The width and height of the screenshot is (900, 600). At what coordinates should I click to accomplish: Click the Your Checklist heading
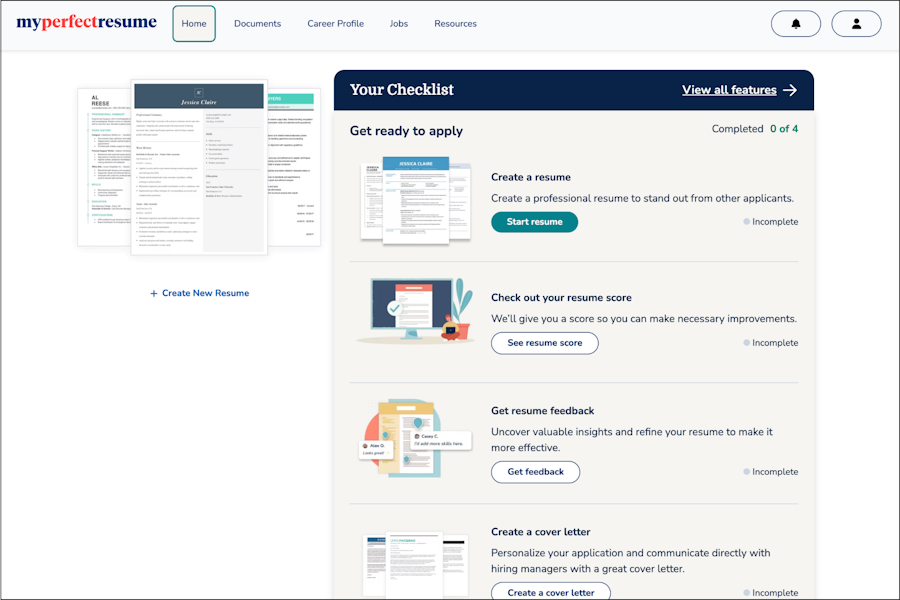point(402,90)
